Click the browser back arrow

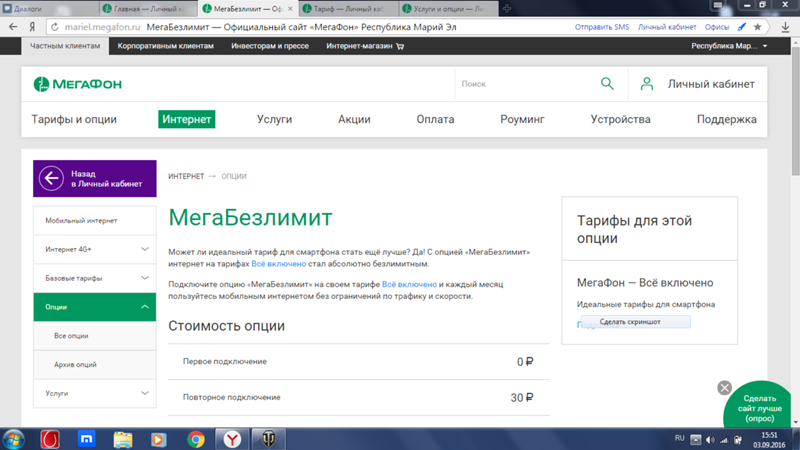[x=13, y=27]
